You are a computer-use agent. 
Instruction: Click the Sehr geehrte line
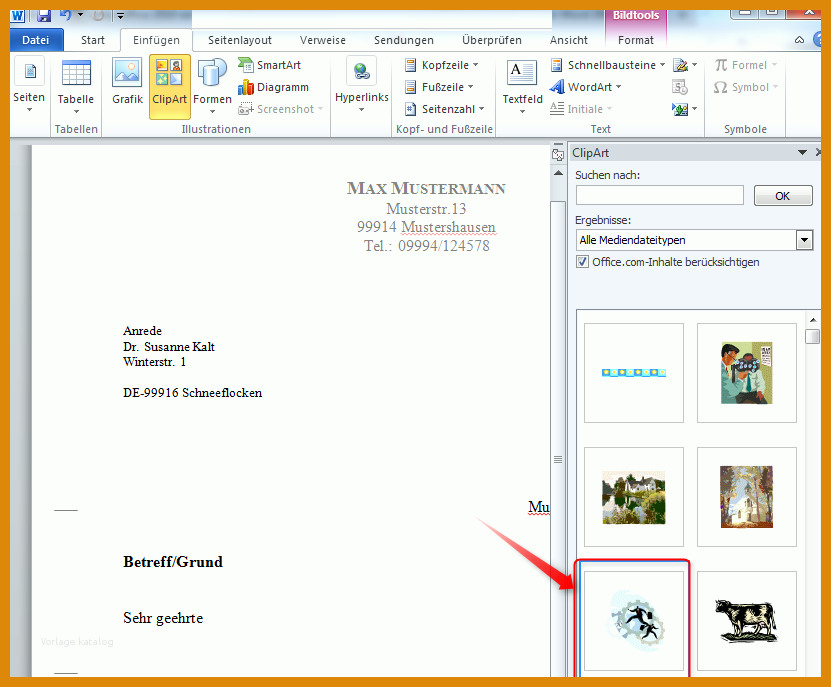point(163,618)
